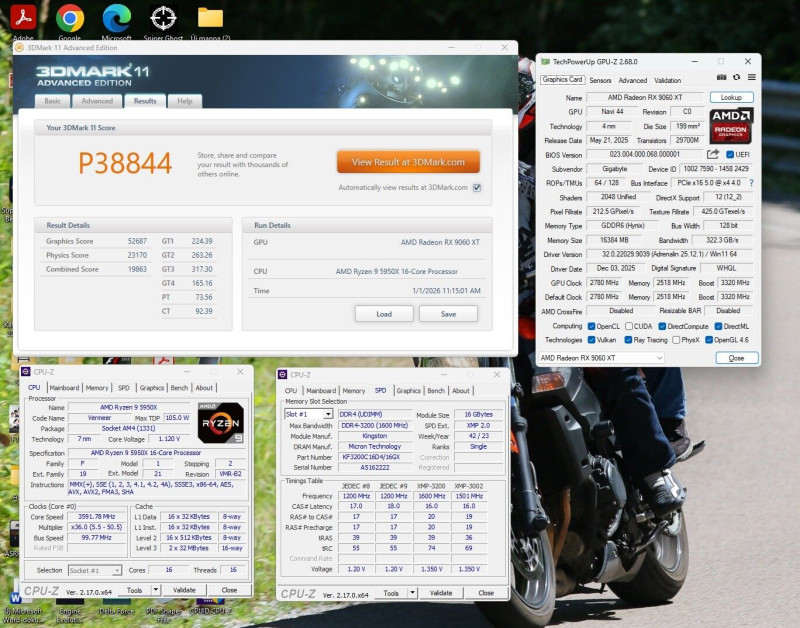Open the 3DMark Help tab
Image resolution: width=800 pixels, height=628 pixels.
click(185, 101)
